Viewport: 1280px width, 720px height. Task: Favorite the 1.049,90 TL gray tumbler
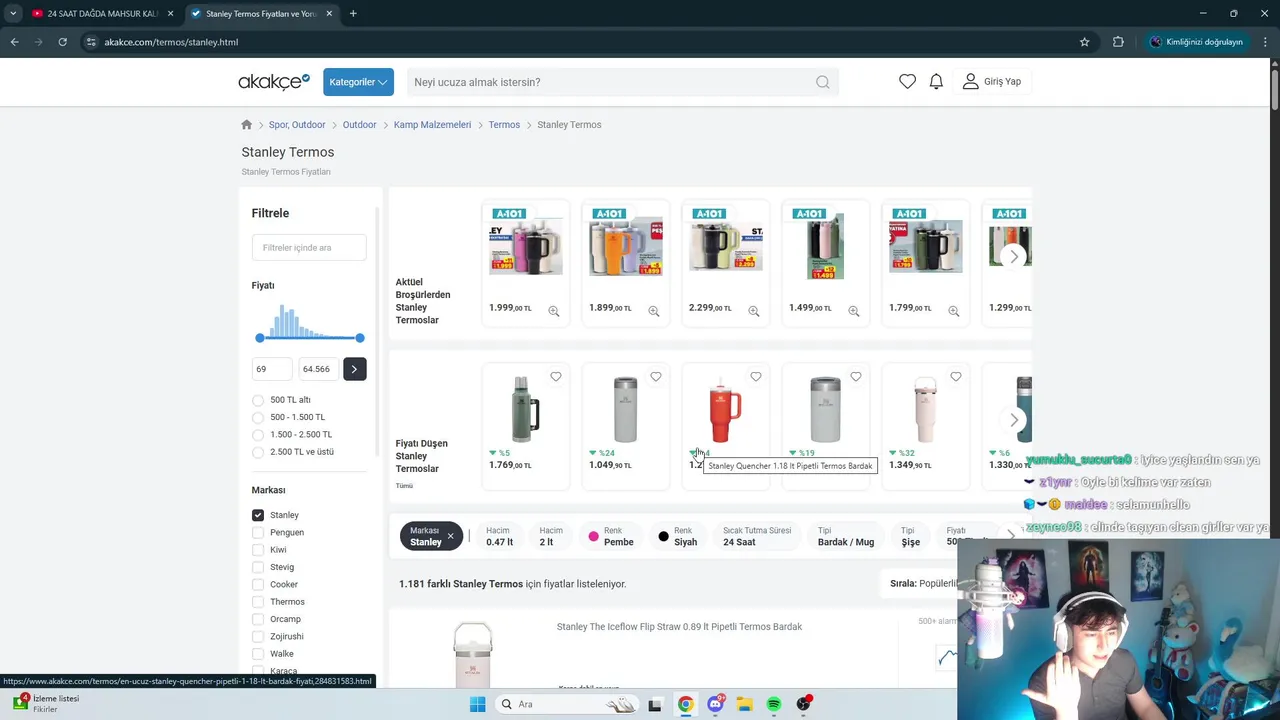click(x=656, y=377)
